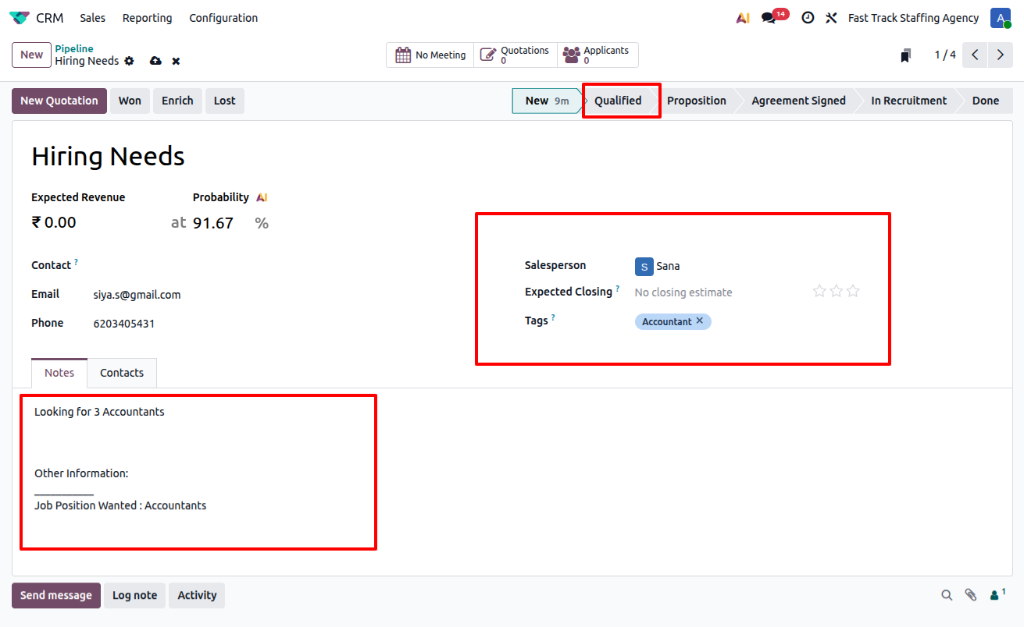Open the attachments paperclip icon
This screenshot has width=1024, height=627.
tap(970, 595)
